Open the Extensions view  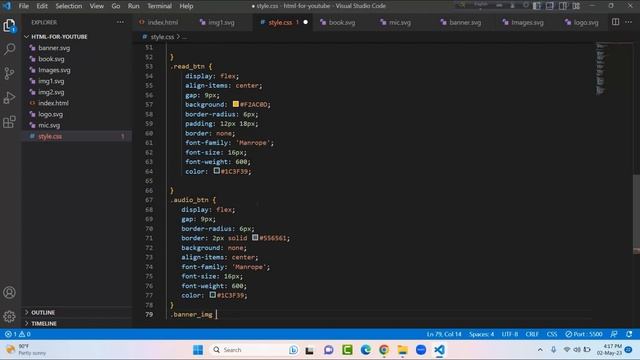pyautogui.click(x=9, y=122)
